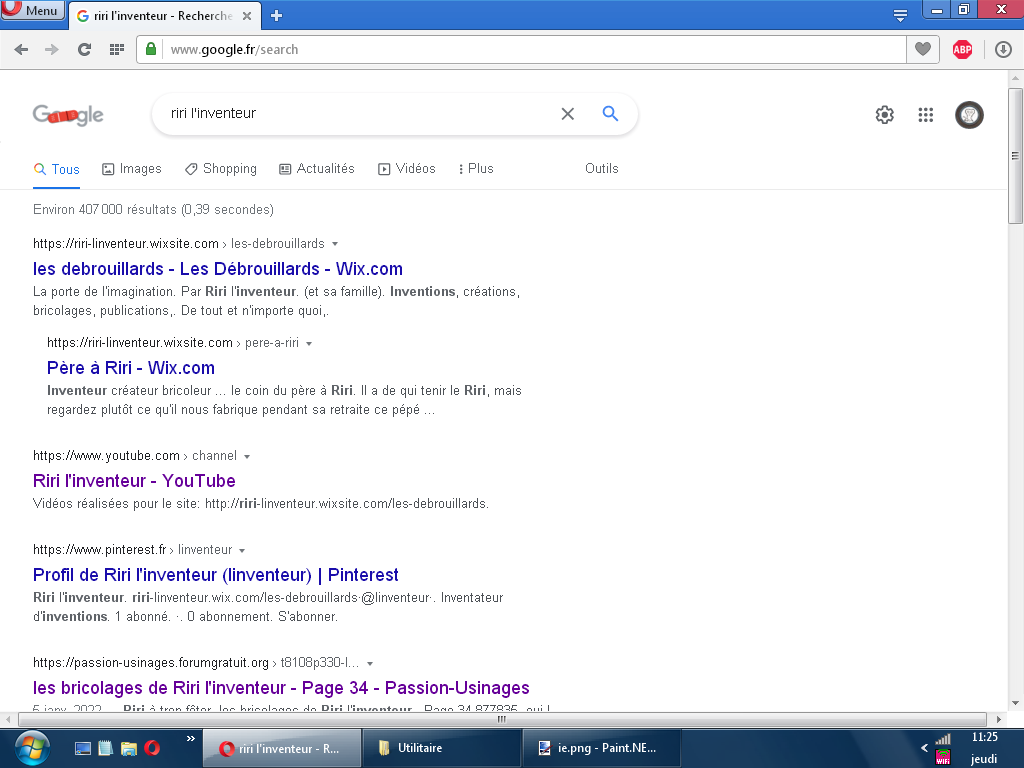1024x768 pixels.
Task: Launch Opera from quick launch icon
Action: click(152, 748)
